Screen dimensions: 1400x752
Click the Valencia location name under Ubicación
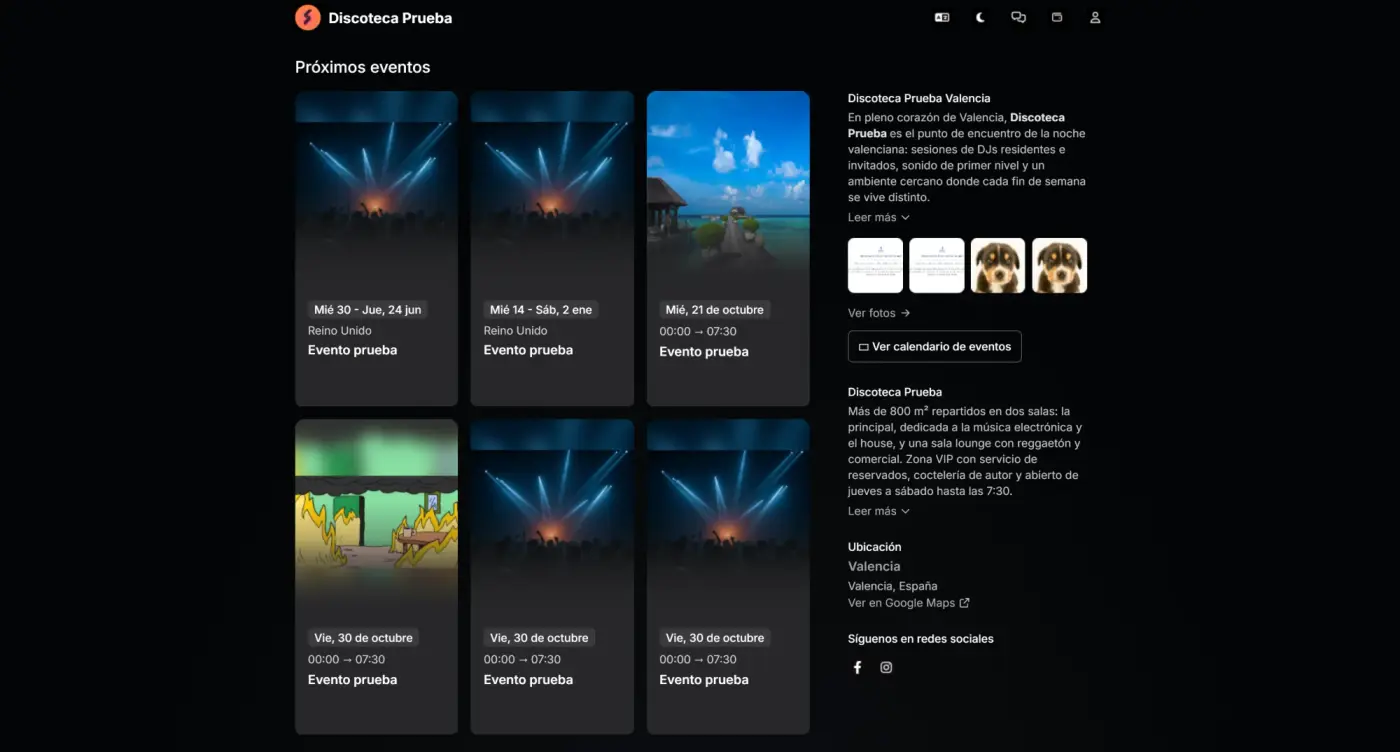(874, 566)
